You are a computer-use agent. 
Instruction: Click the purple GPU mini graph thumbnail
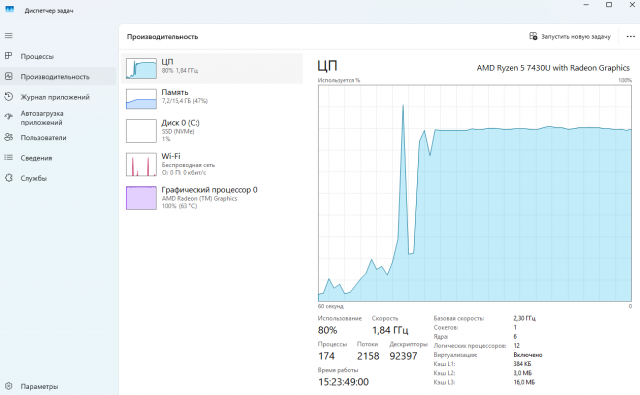tap(141, 198)
